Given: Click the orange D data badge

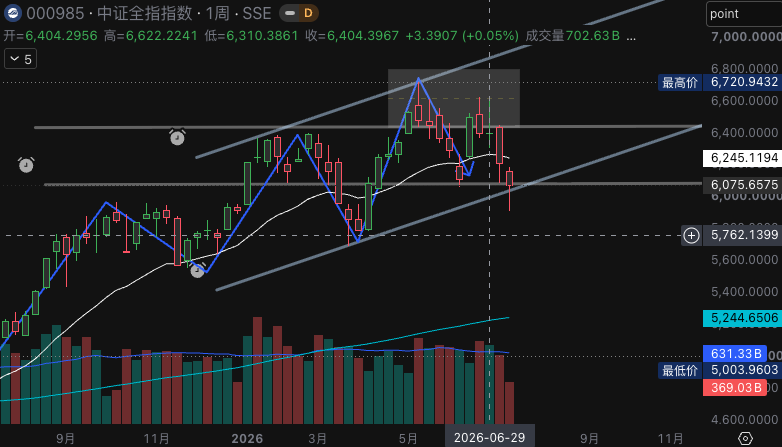Looking at the screenshot, I should tap(308, 13).
